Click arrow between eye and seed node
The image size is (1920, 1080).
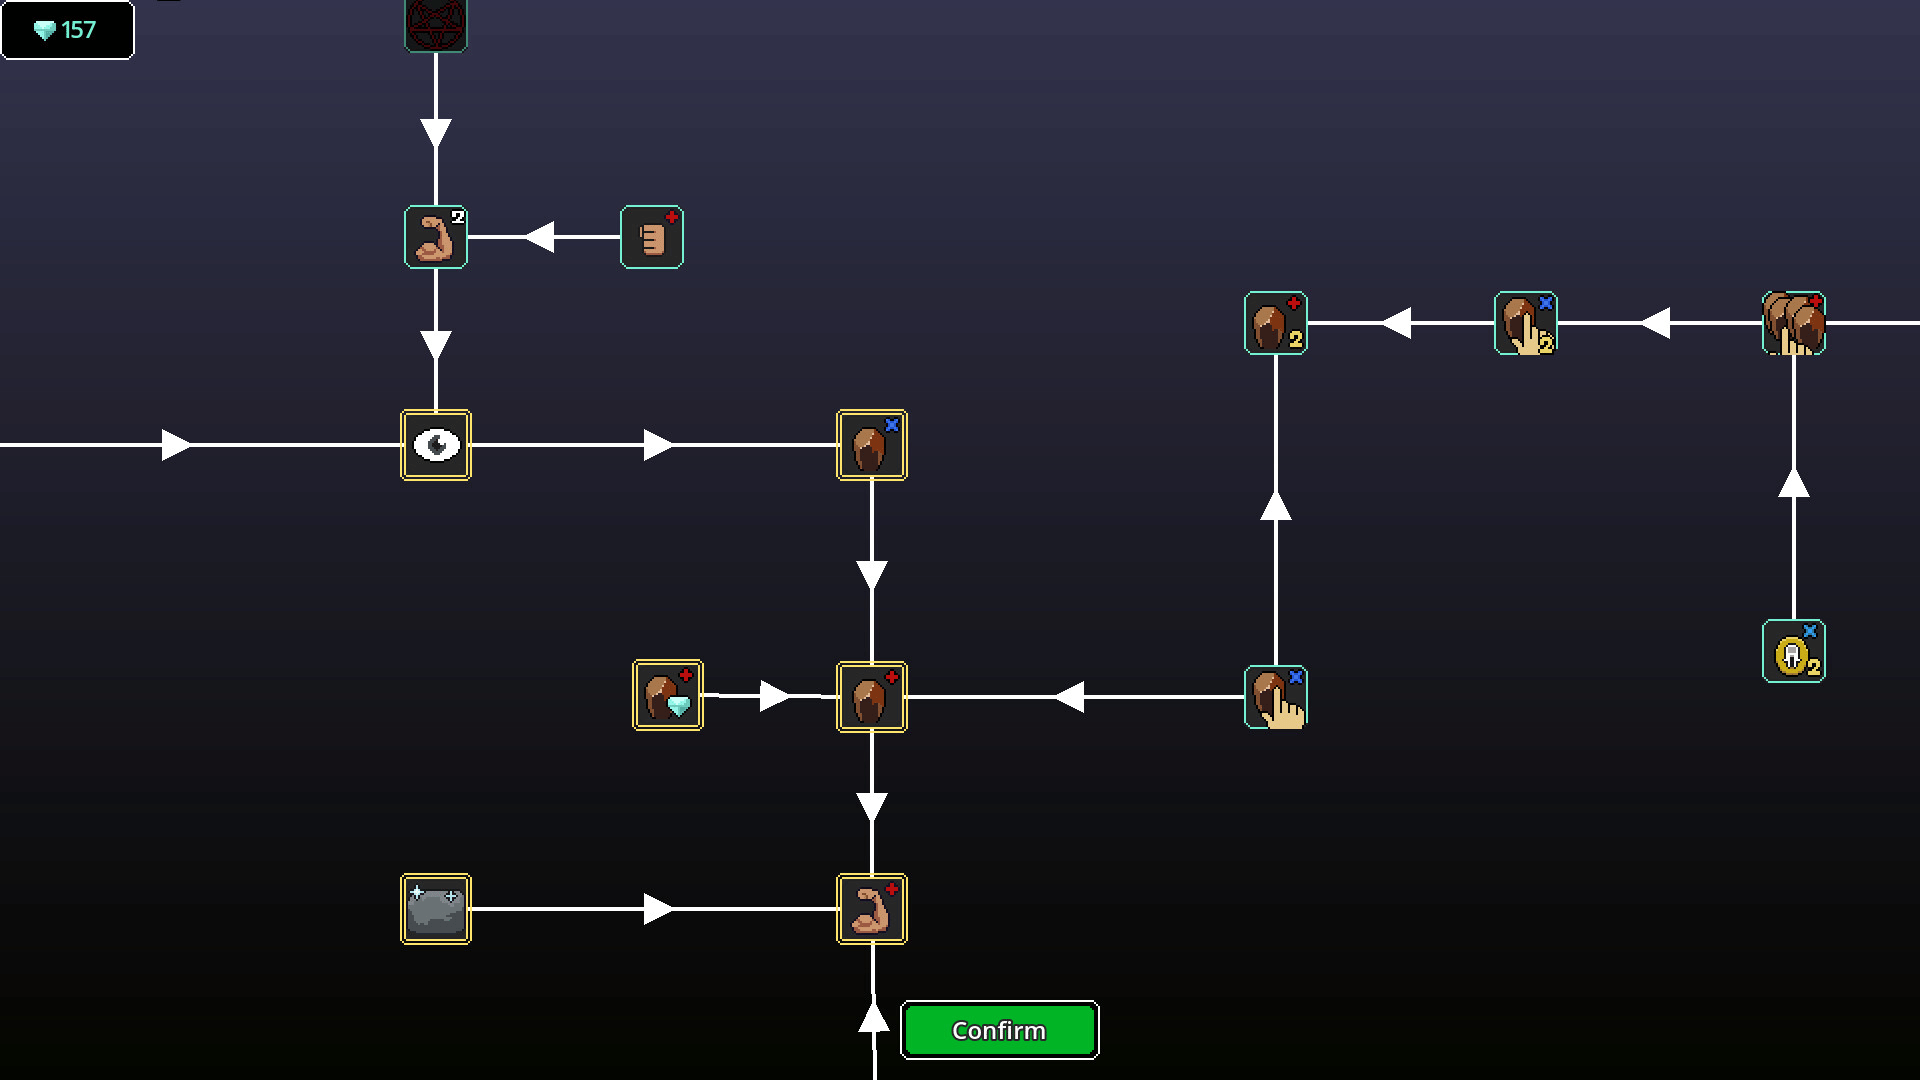point(658,445)
